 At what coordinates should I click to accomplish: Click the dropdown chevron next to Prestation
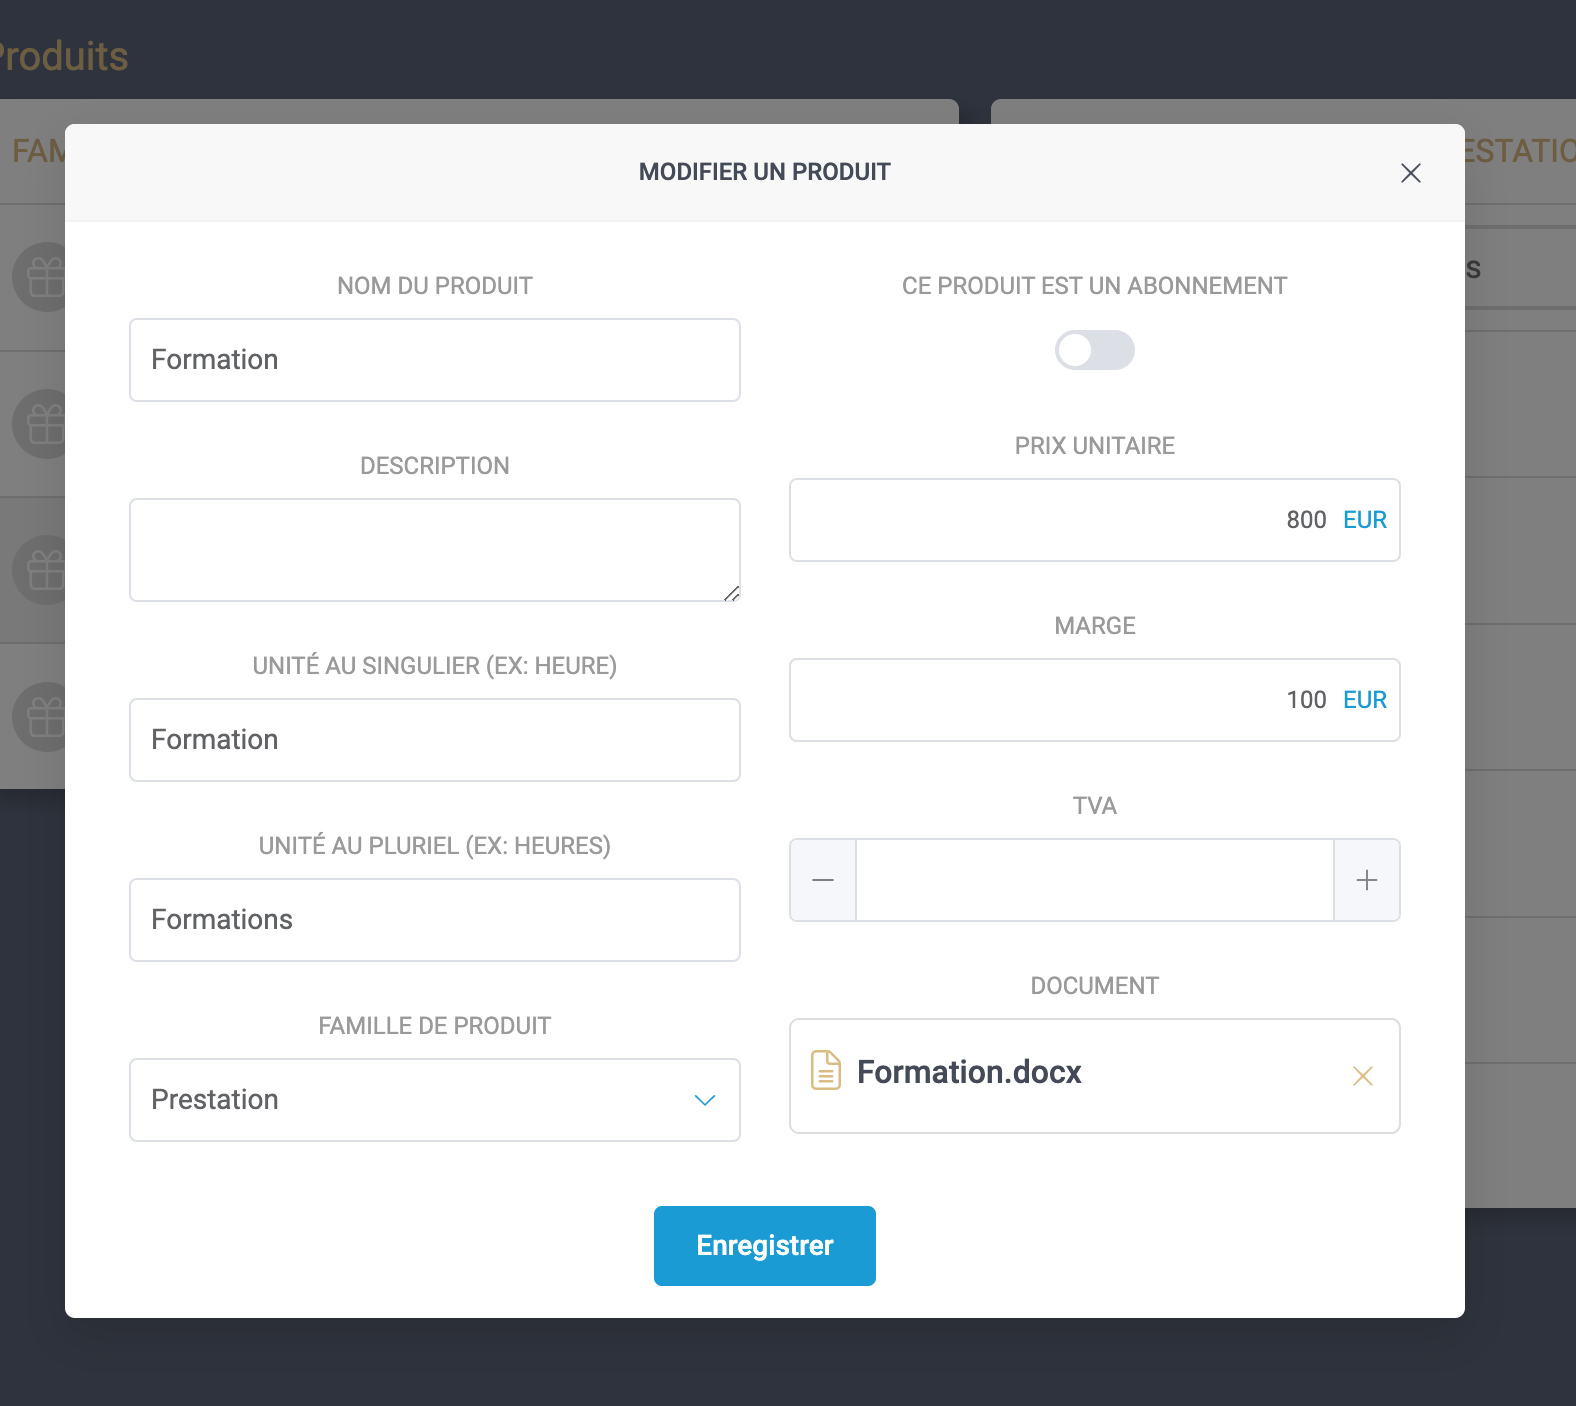pos(704,1100)
